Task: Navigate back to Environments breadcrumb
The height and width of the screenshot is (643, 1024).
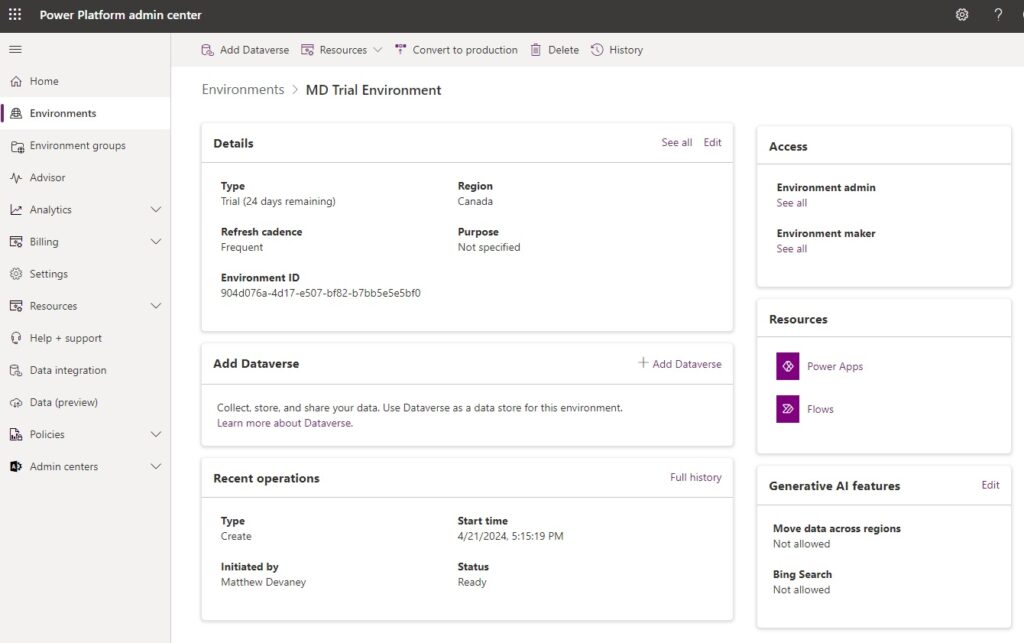Action: (x=243, y=89)
